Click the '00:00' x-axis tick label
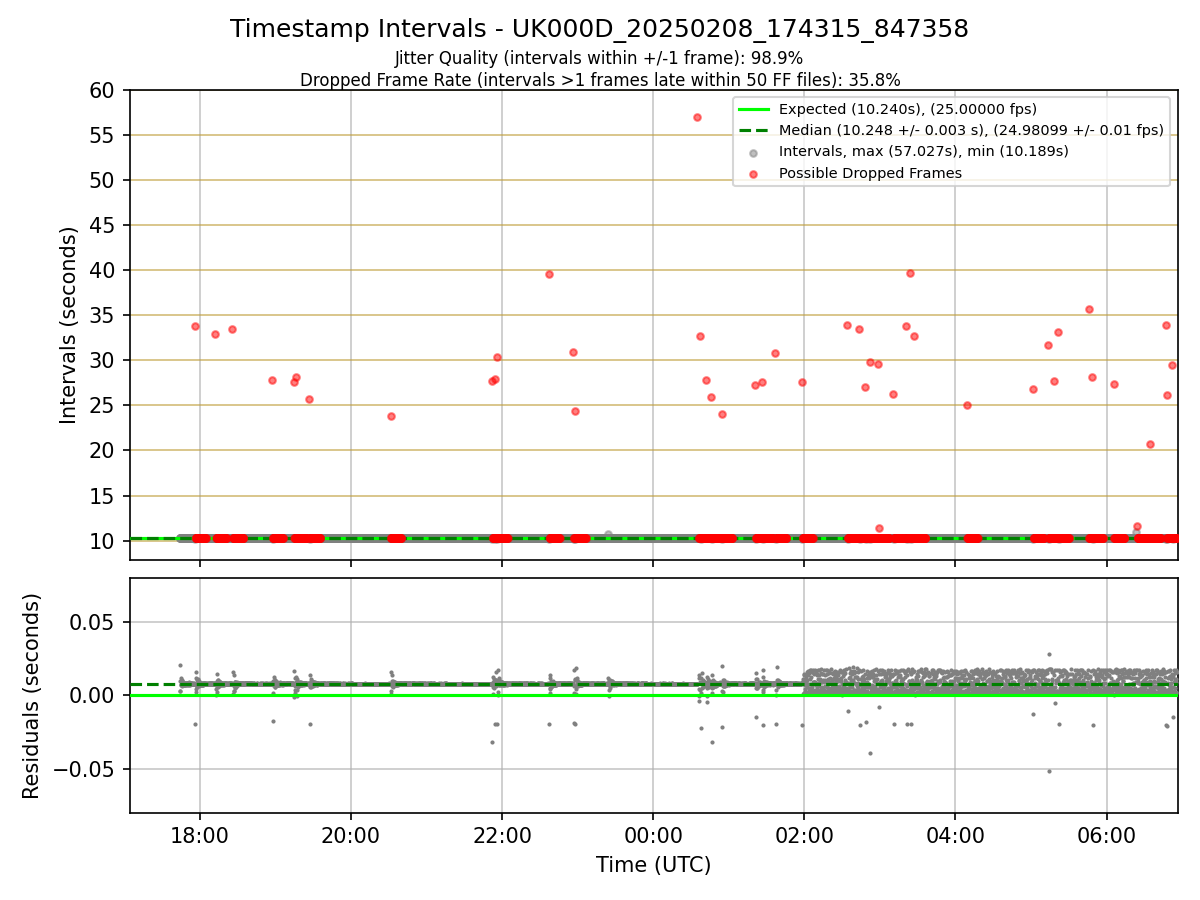Image resolution: width=1200 pixels, height=900 pixels. pyautogui.click(x=653, y=836)
